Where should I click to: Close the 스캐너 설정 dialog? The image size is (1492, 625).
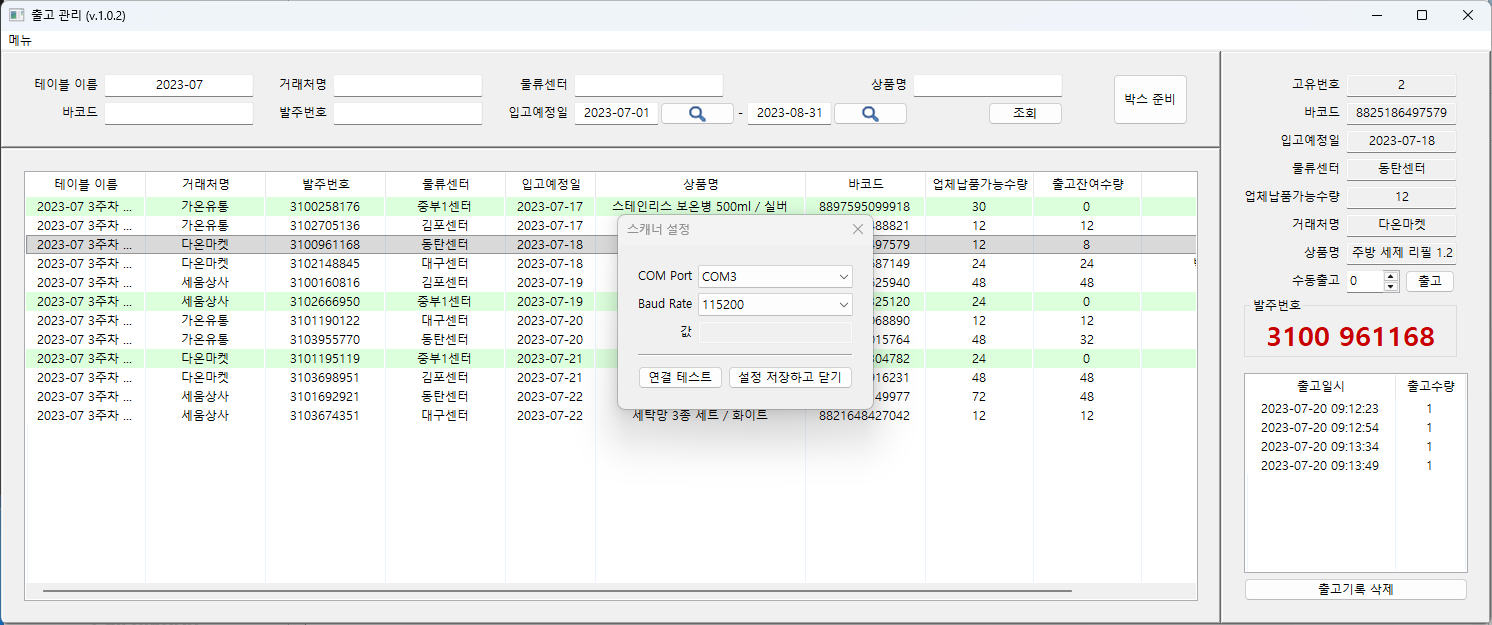pyautogui.click(x=857, y=229)
